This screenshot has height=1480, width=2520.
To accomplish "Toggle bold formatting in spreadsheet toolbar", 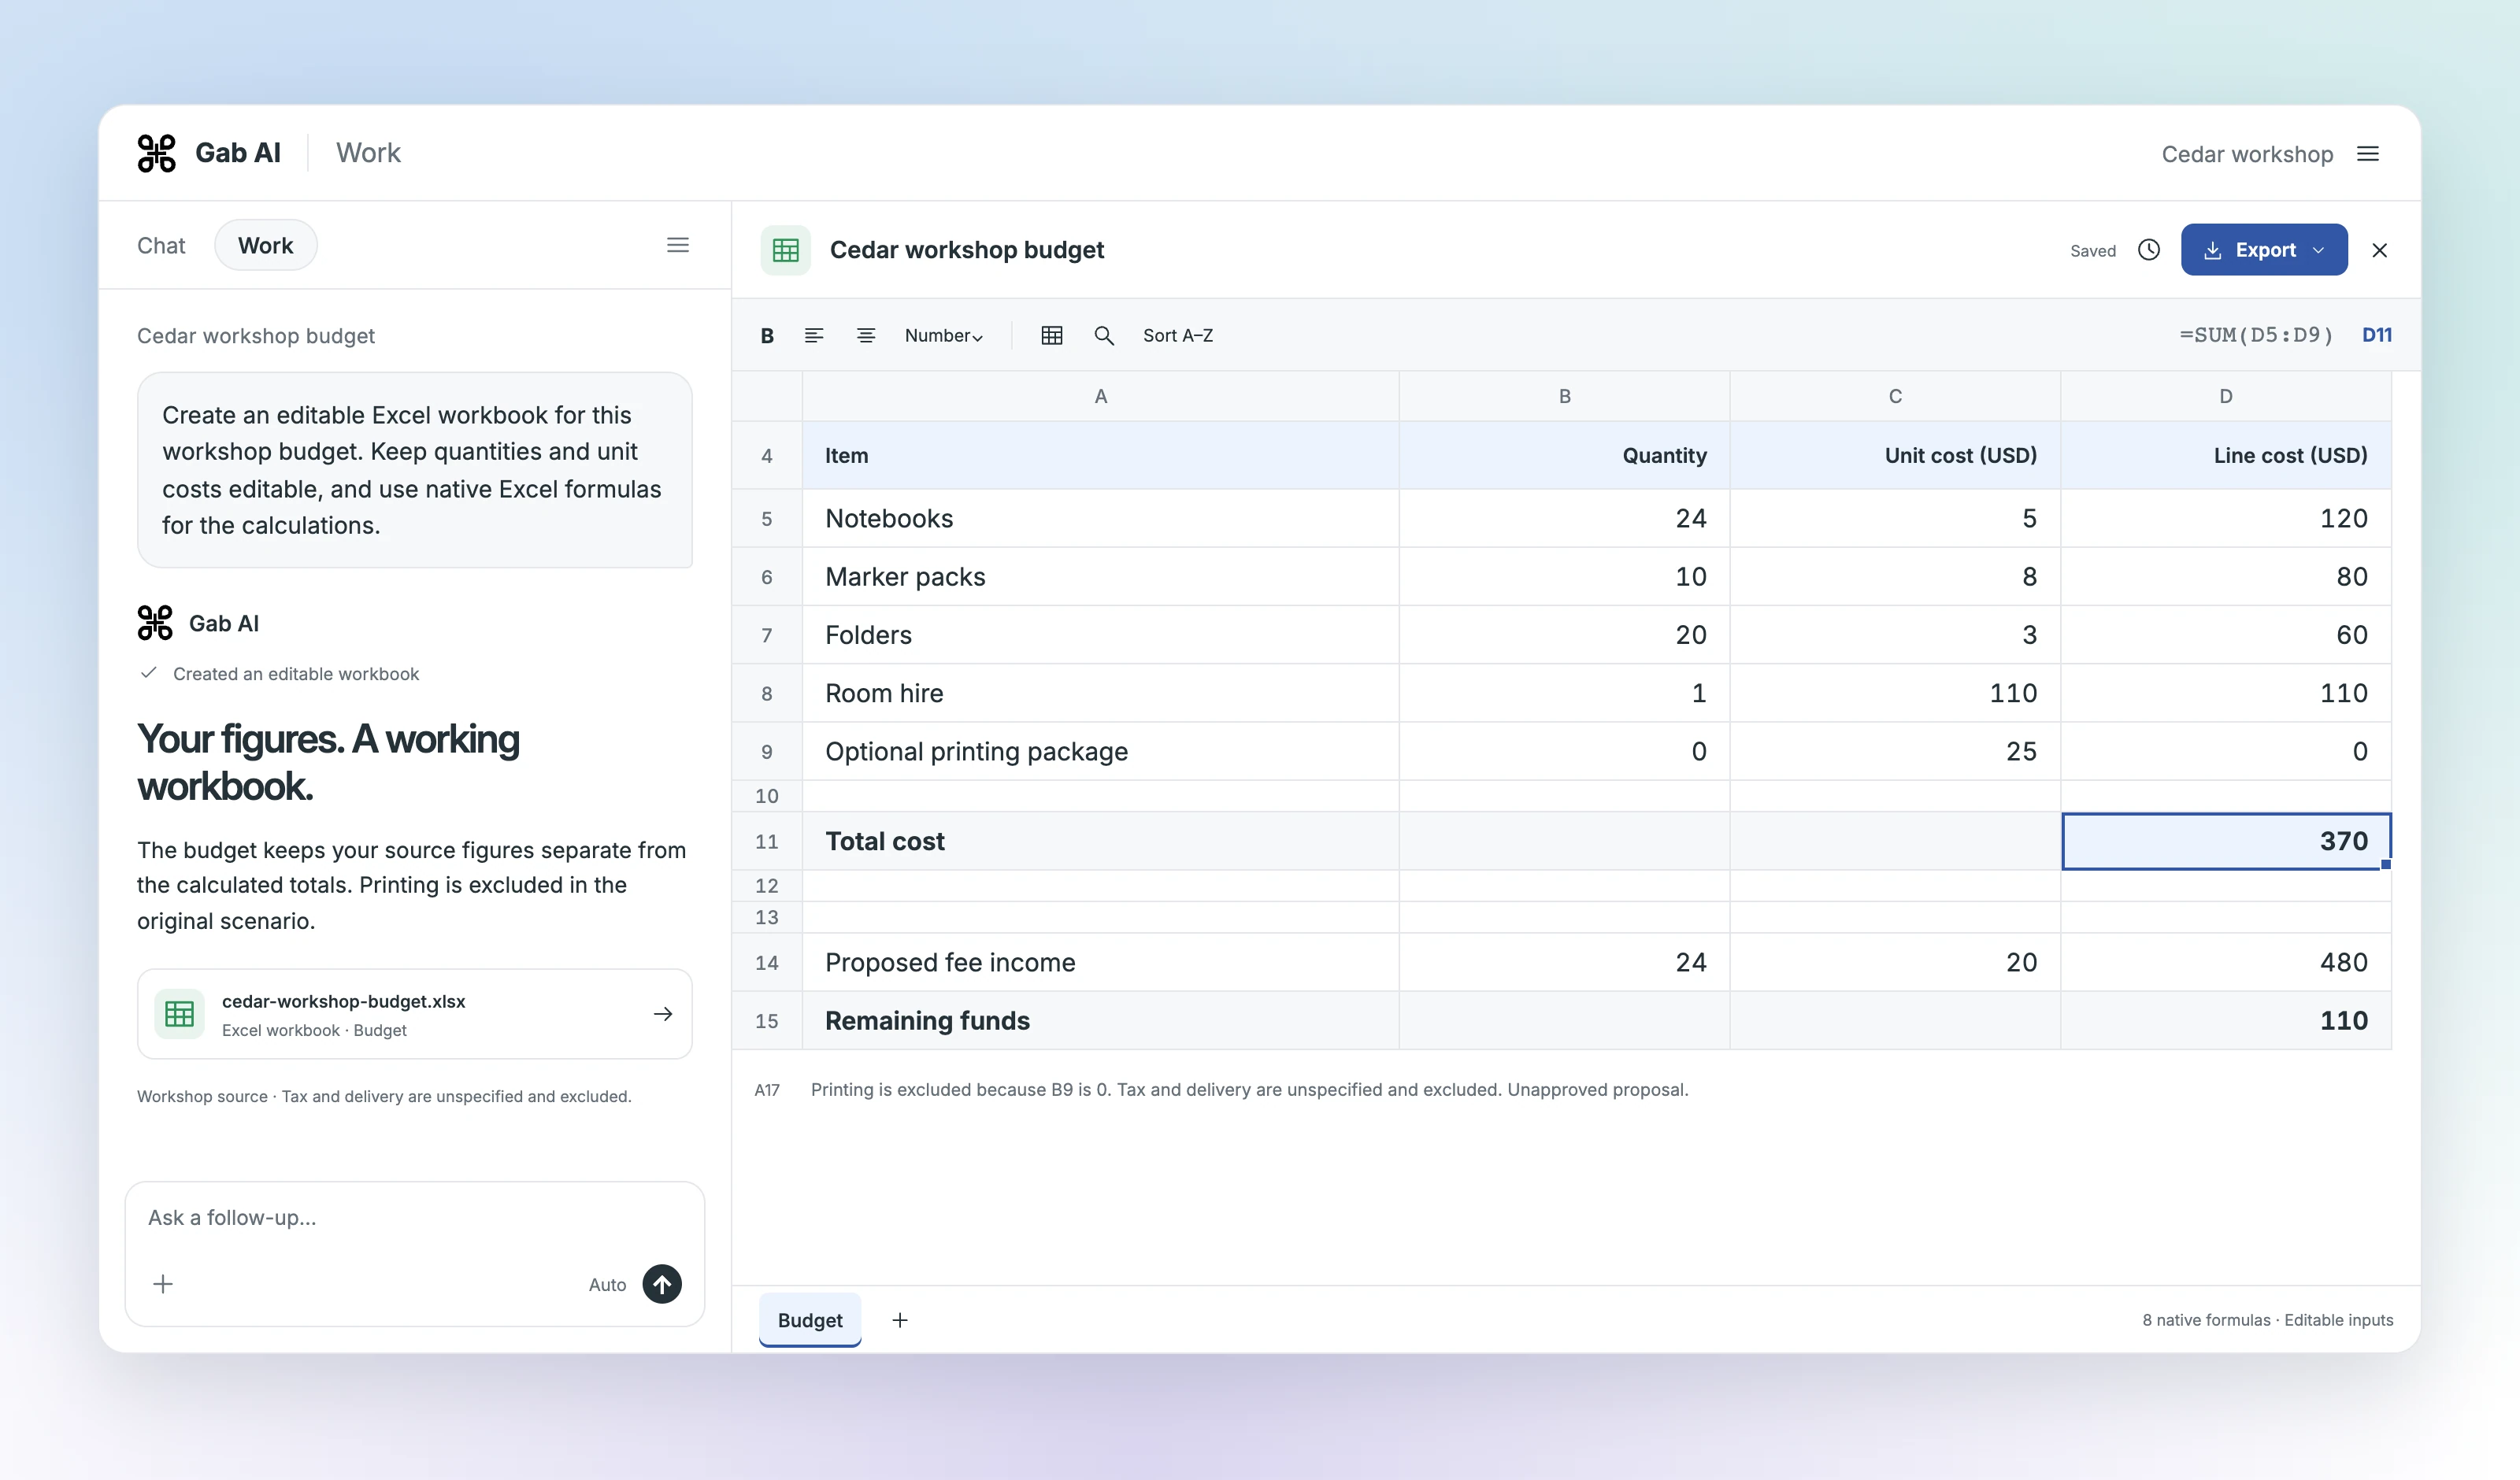I will click(x=767, y=336).
